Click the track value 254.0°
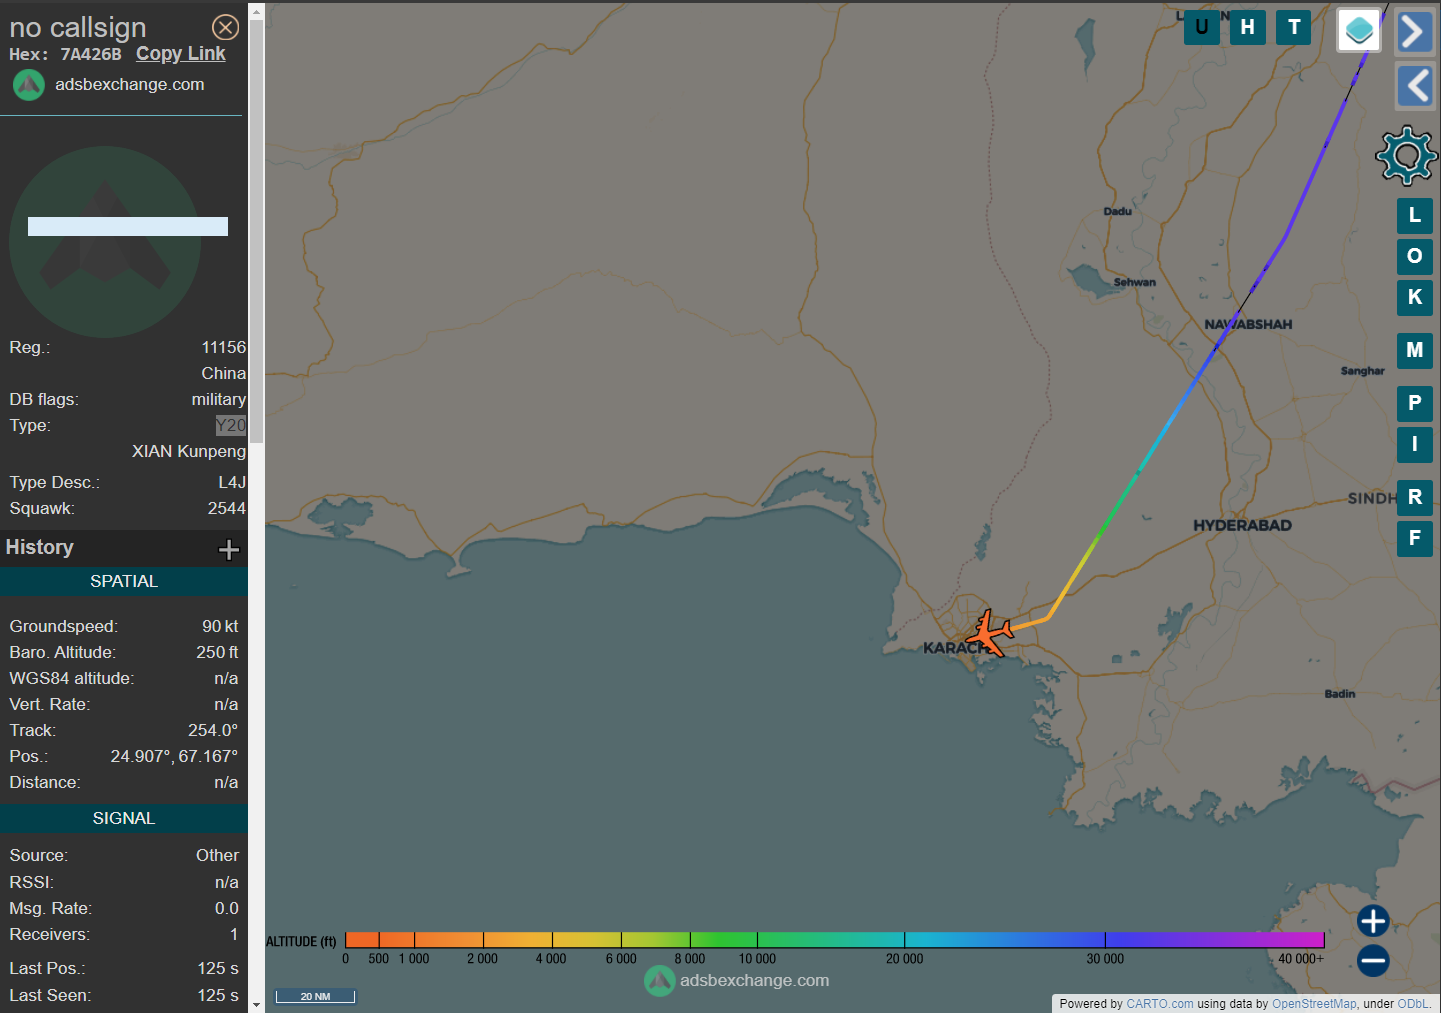The image size is (1441, 1013). coord(213,730)
